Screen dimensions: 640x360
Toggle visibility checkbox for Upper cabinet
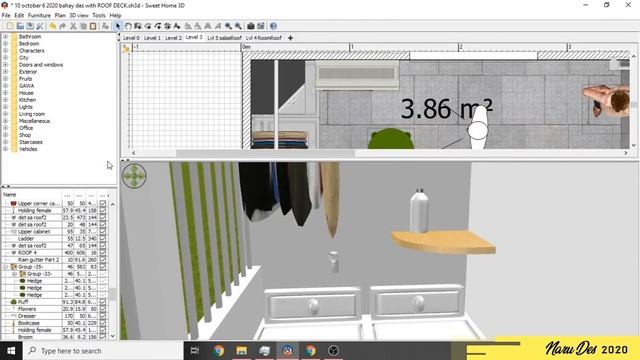102,231
